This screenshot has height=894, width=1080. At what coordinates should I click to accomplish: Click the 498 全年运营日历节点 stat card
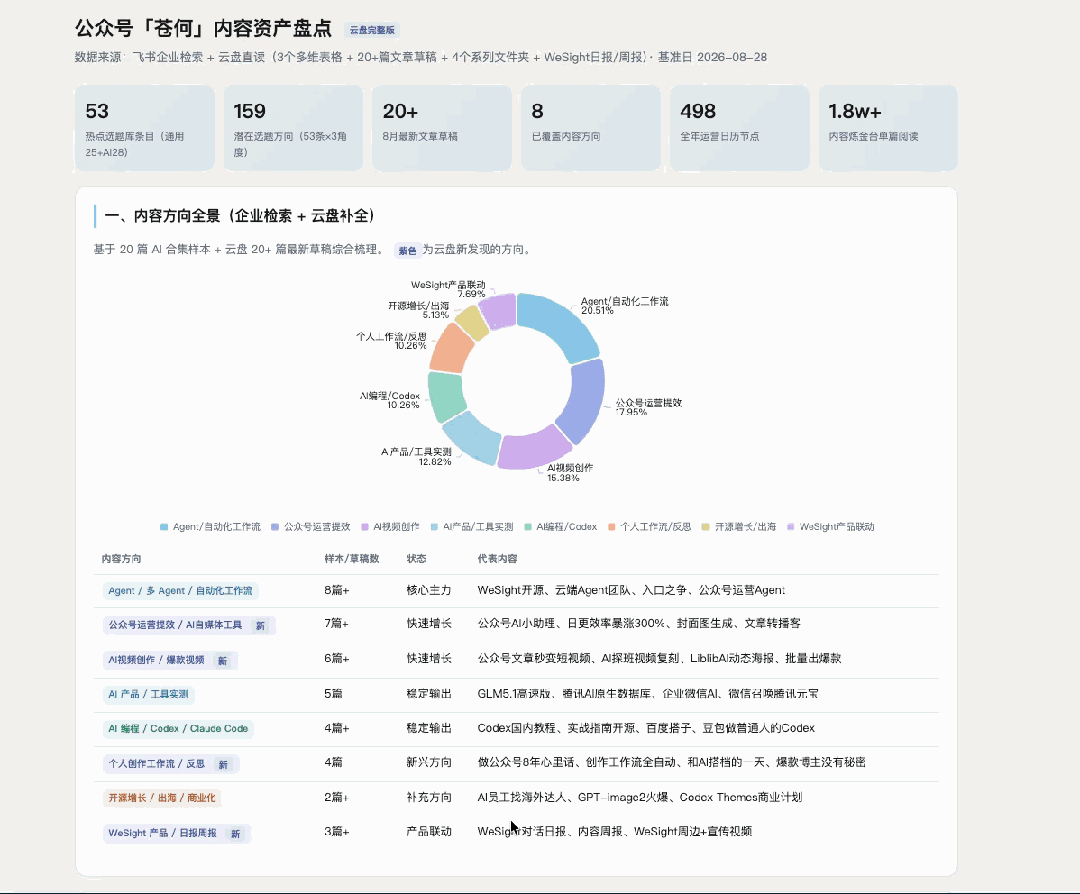click(x=740, y=128)
